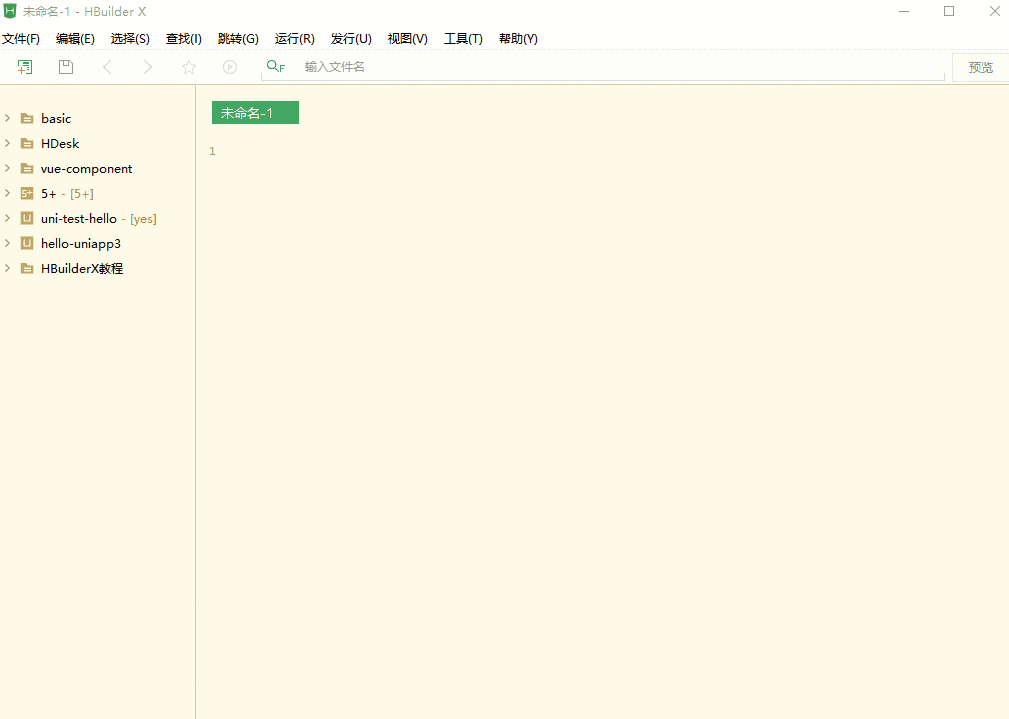The image size is (1009, 719).
Task: Click the HBuilder X logo in title bar
Action: coord(10,11)
